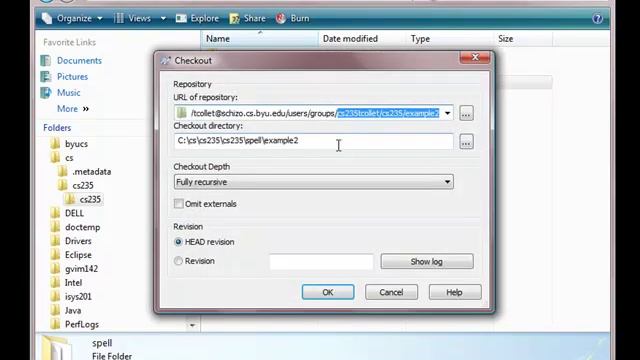Click the Intel folder icon
The width and height of the screenshot is (640, 360).
pos(55,282)
